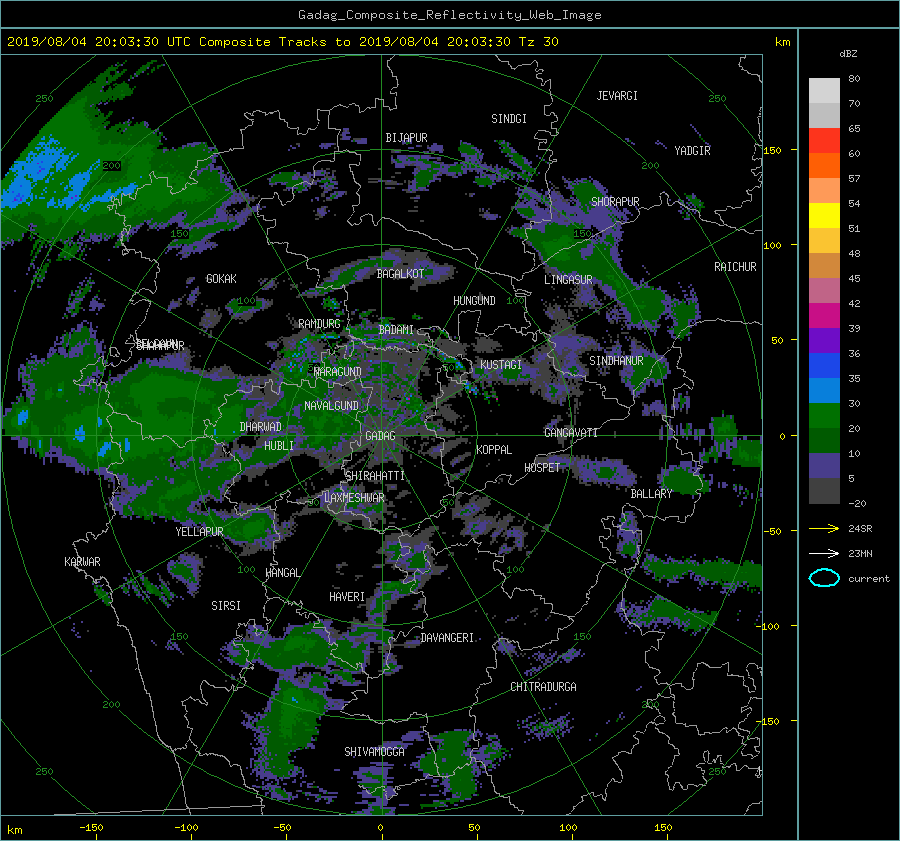900x841 pixels.
Task: Click the 'HANGAL' city label
Action: pyautogui.click(x=282, y=573)
